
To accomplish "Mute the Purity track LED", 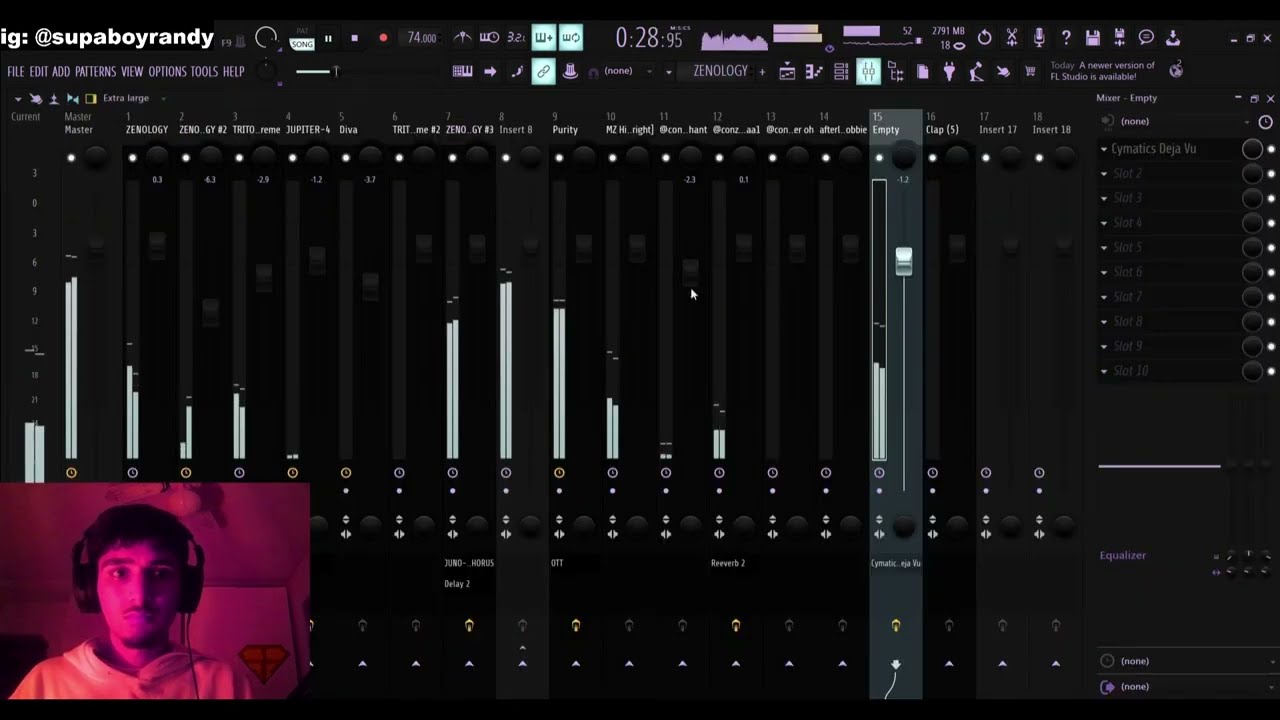I will (559, 158).
